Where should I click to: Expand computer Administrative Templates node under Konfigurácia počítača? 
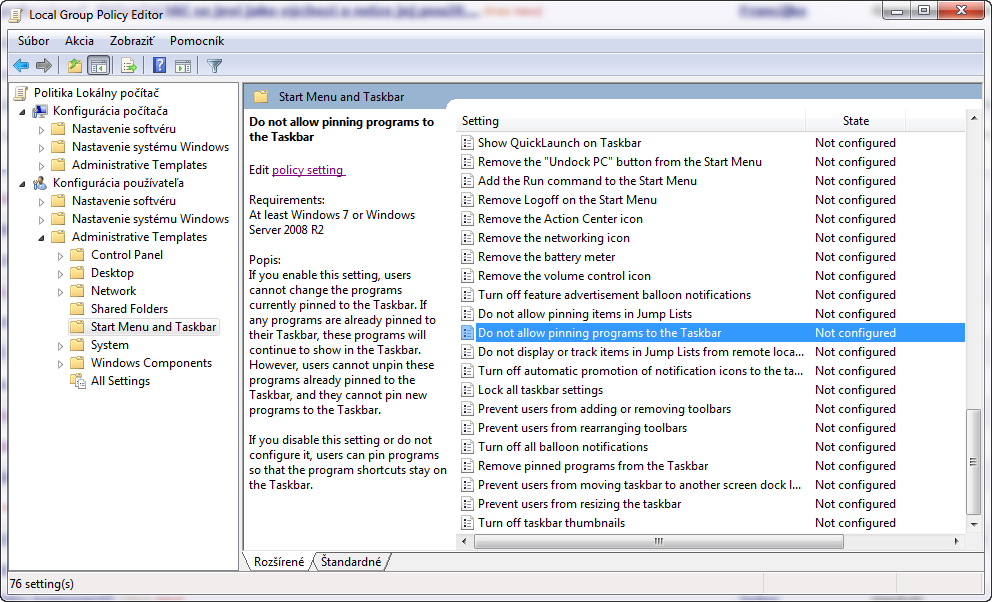click(42, 166)
